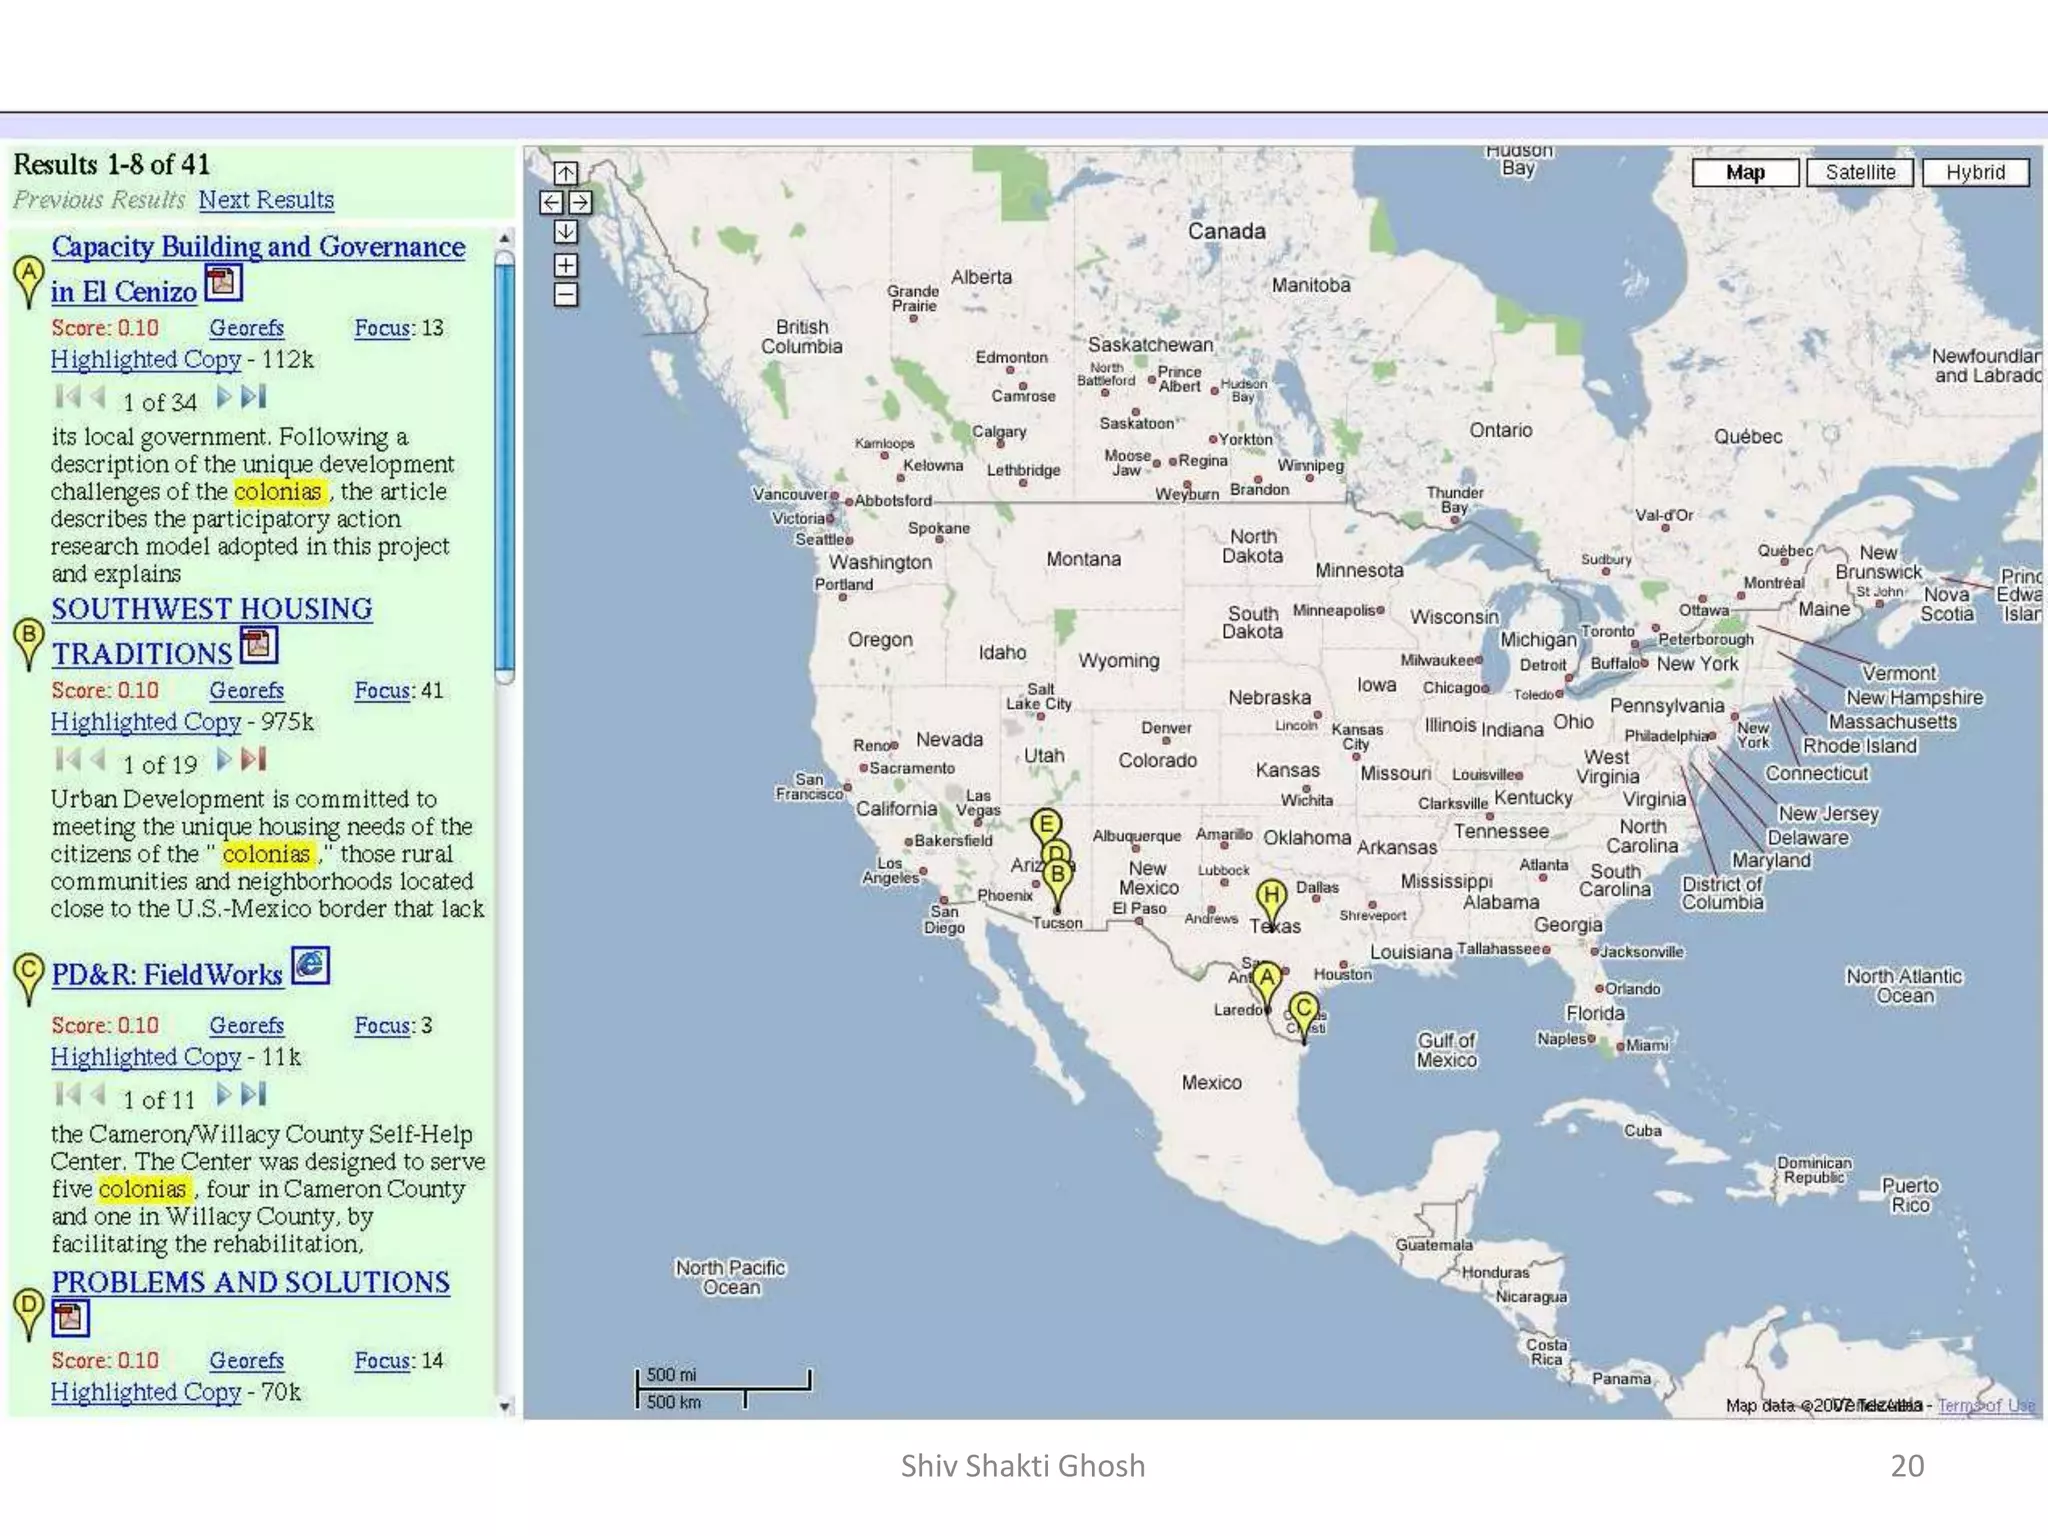Screen dimensions: 2048x1536
Task: Click 'Results 1-8 of 41' heading
Action: (112, 164)
